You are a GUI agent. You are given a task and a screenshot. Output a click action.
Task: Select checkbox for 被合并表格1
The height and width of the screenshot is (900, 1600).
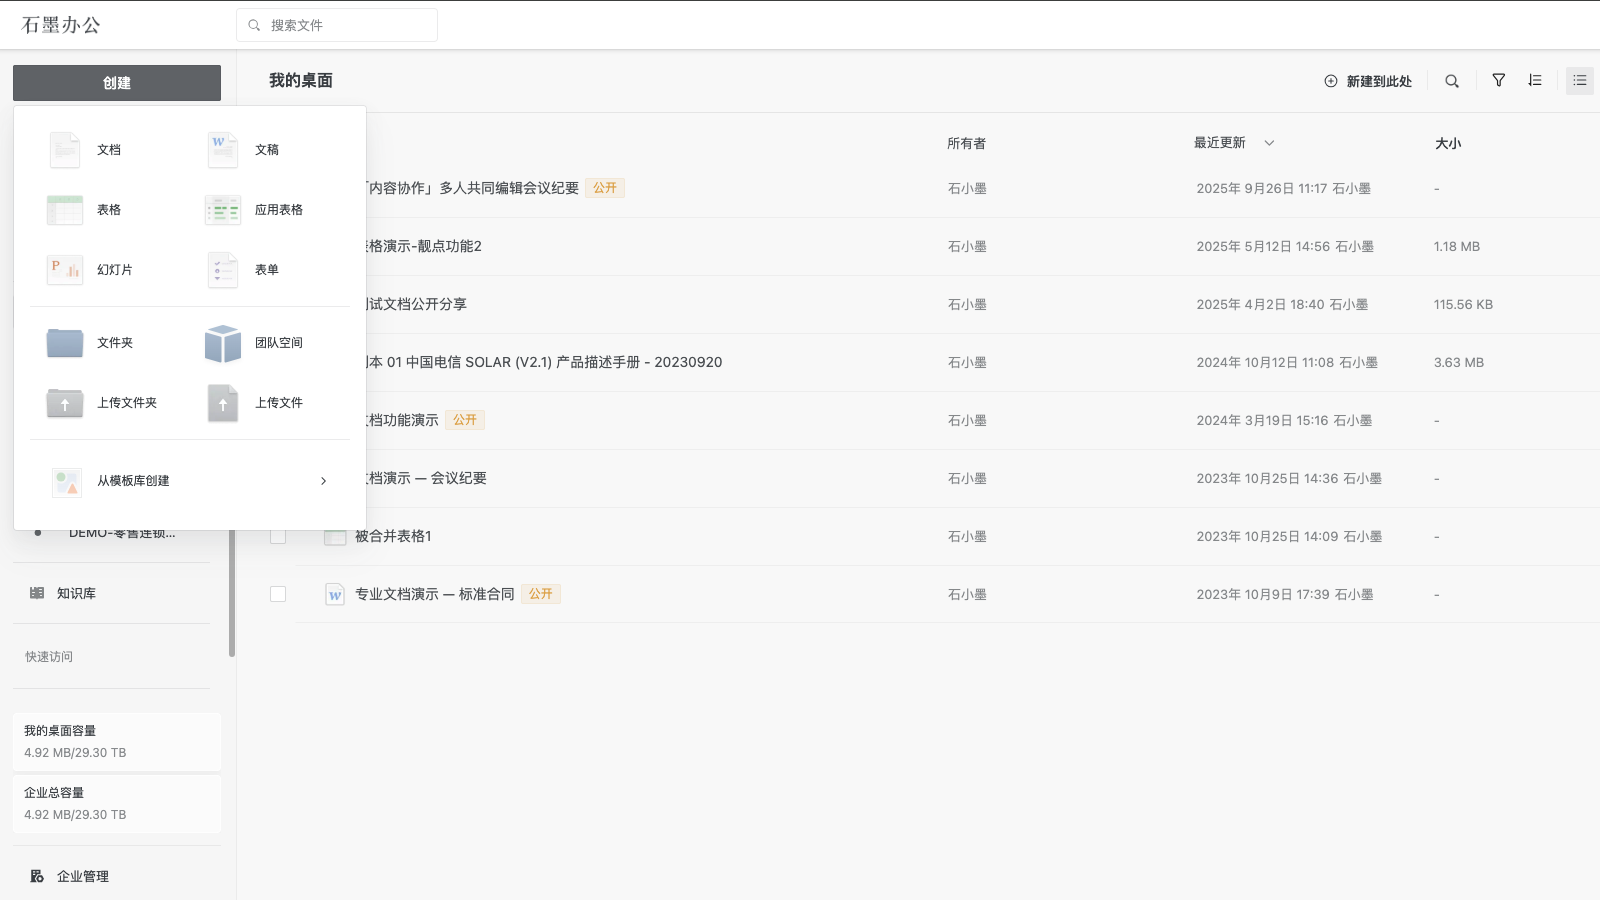278,536
